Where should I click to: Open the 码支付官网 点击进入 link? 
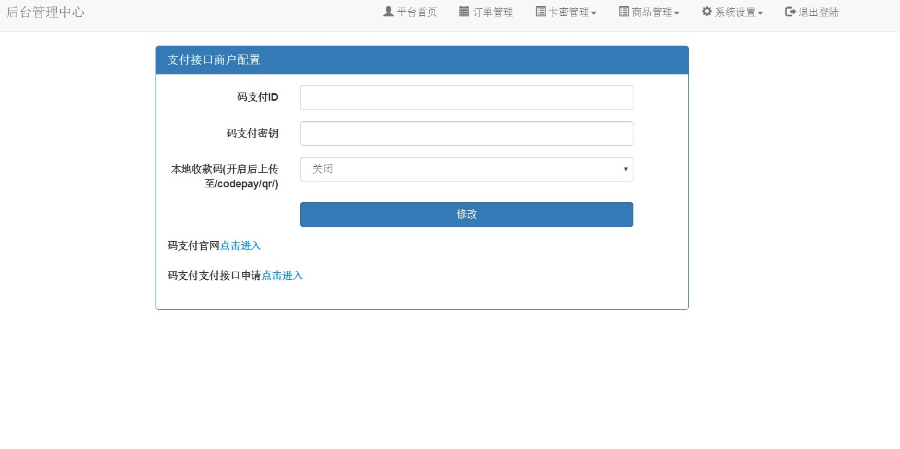coord(240,246)
